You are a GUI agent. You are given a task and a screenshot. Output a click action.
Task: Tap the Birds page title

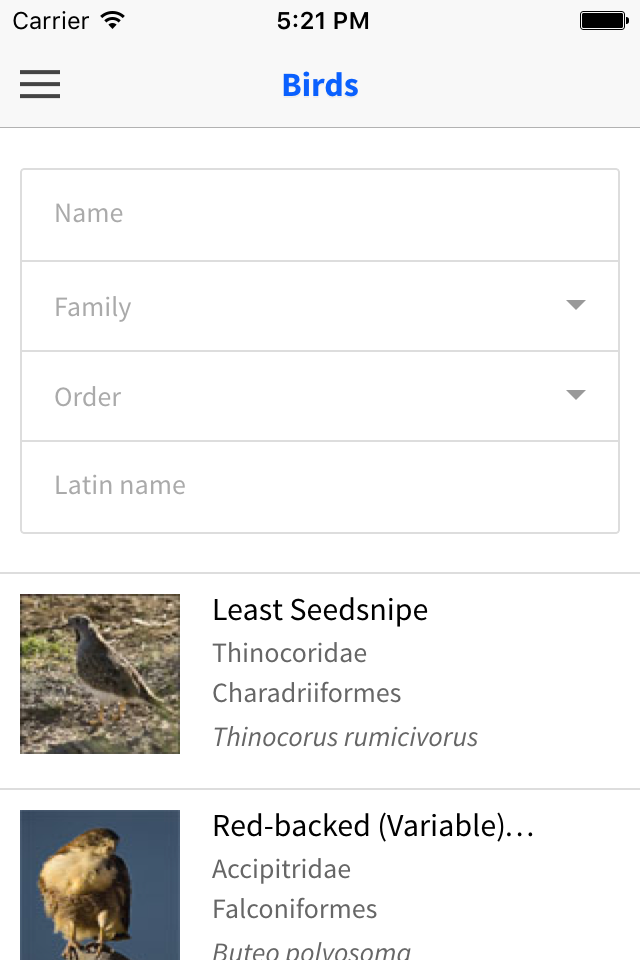click(x=320, y=85)
